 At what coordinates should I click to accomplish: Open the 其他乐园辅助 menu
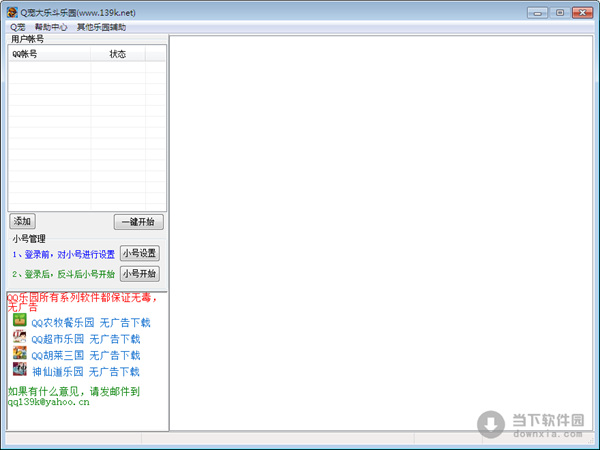(x=101, y=27)
